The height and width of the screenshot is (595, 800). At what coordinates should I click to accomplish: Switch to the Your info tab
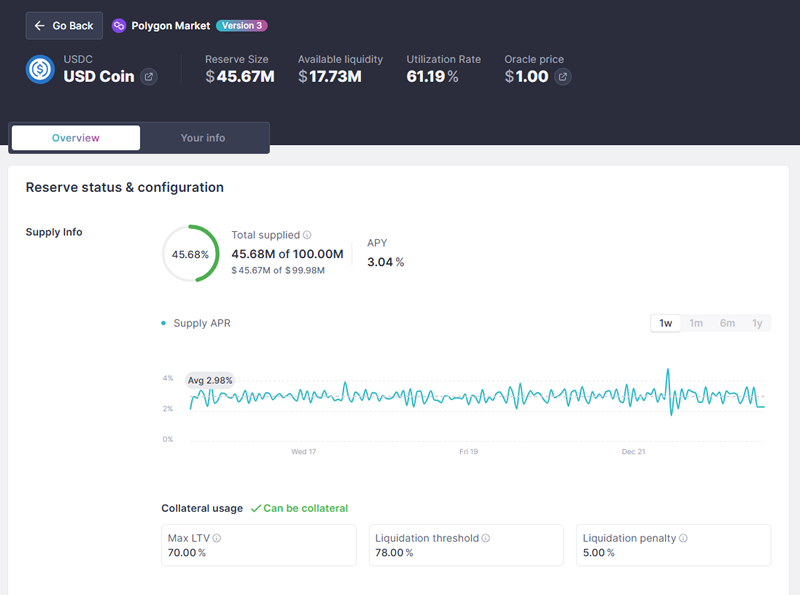coord(203,138)
